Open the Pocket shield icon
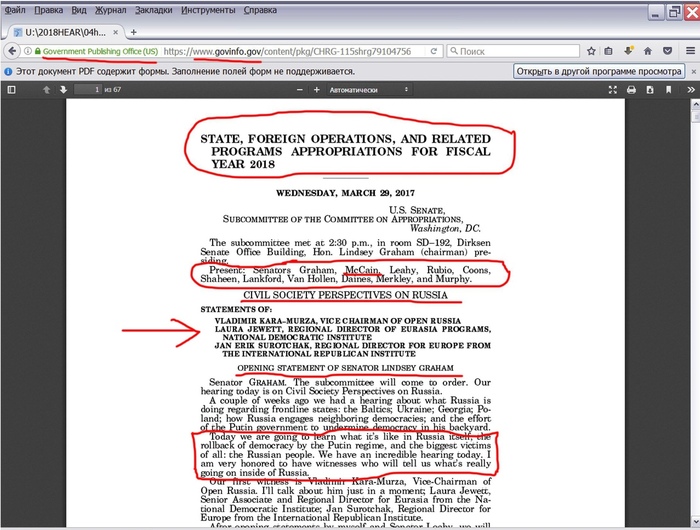Screen dimensions: 700x530 (x=667, y=51)
